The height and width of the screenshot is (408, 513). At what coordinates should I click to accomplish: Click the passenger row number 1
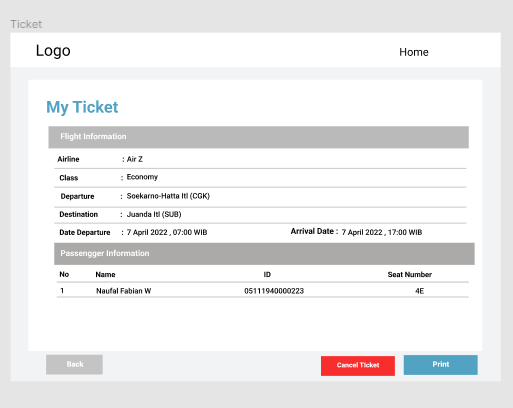coord(62,291)
